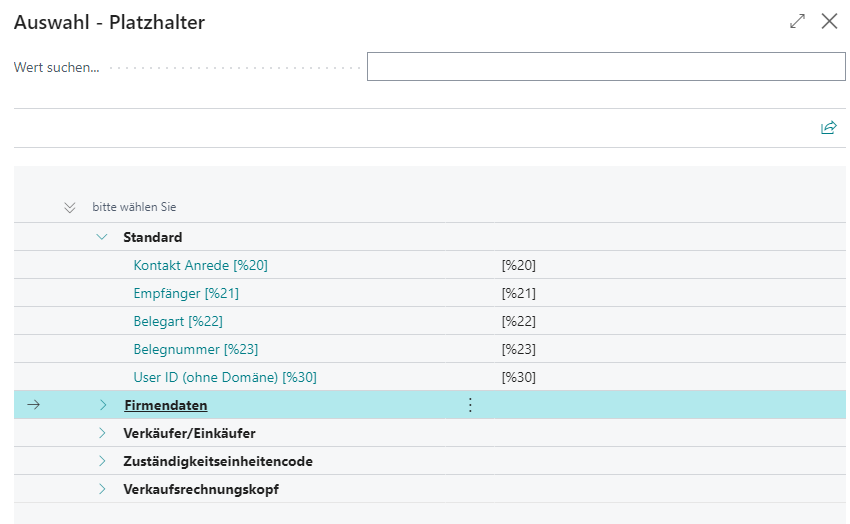Click the share/export icon
This screenshot has width=850, height=524.
coord(828,128)
